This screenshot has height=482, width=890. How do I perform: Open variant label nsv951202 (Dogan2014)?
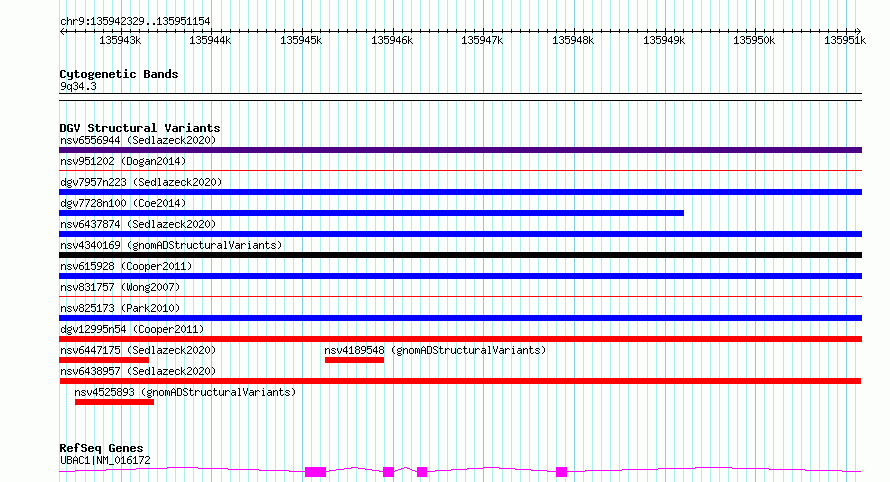tap(123, 161)
